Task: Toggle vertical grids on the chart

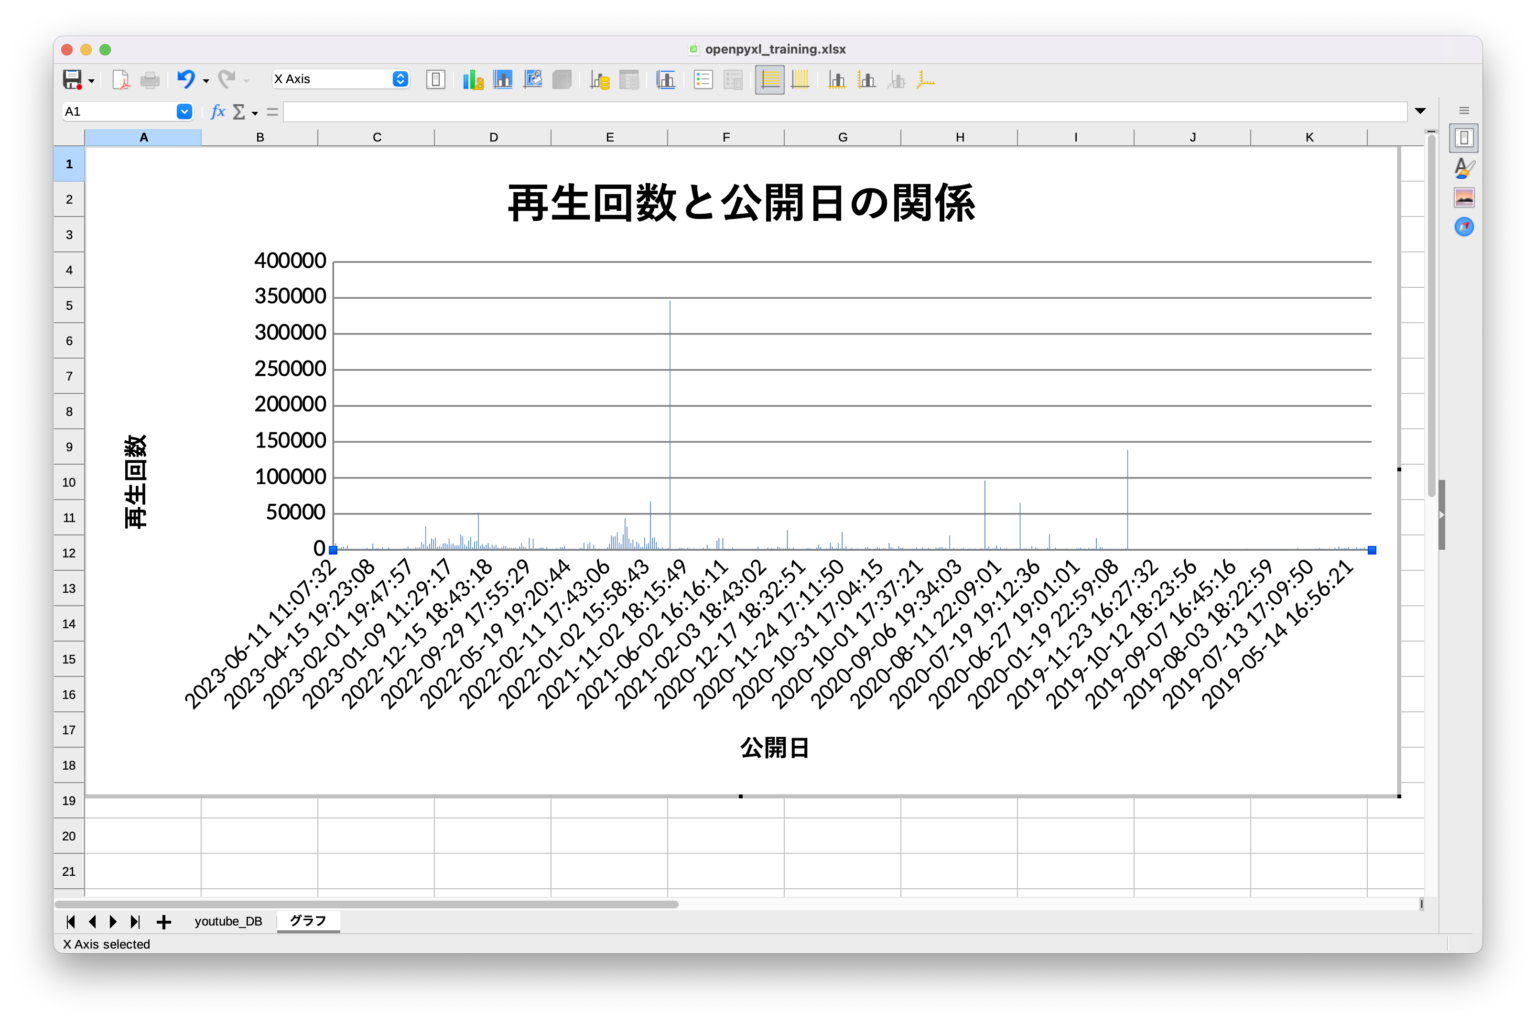Action: (x=801, y=79)
